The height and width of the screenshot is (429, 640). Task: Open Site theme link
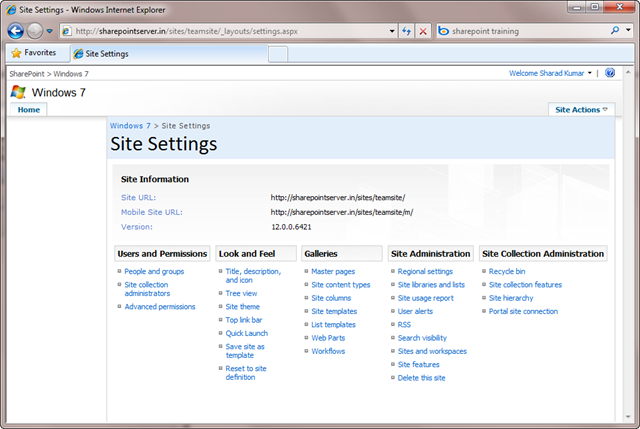click(242, 307)
